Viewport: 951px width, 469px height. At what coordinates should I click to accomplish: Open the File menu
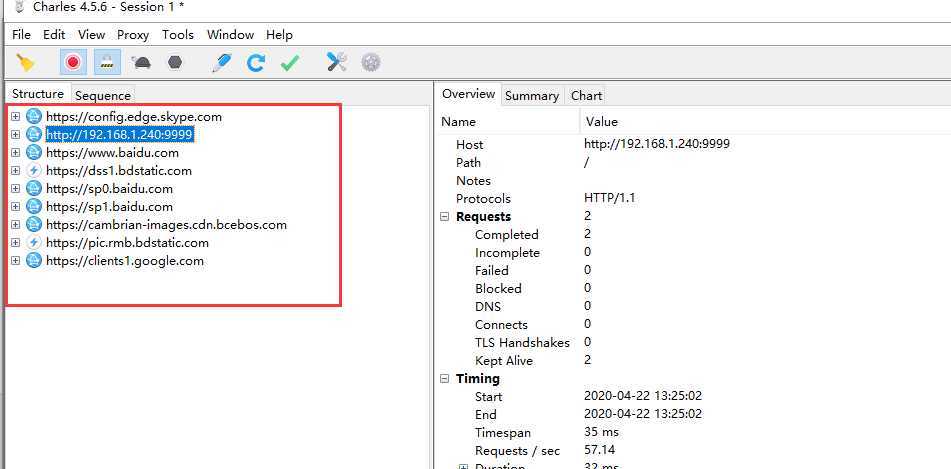tap(21, 35)
